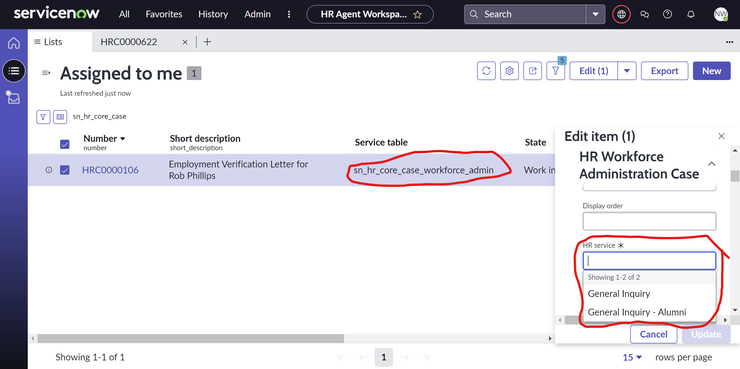Open the Inbox icon in left sidebar

(13, 98)
